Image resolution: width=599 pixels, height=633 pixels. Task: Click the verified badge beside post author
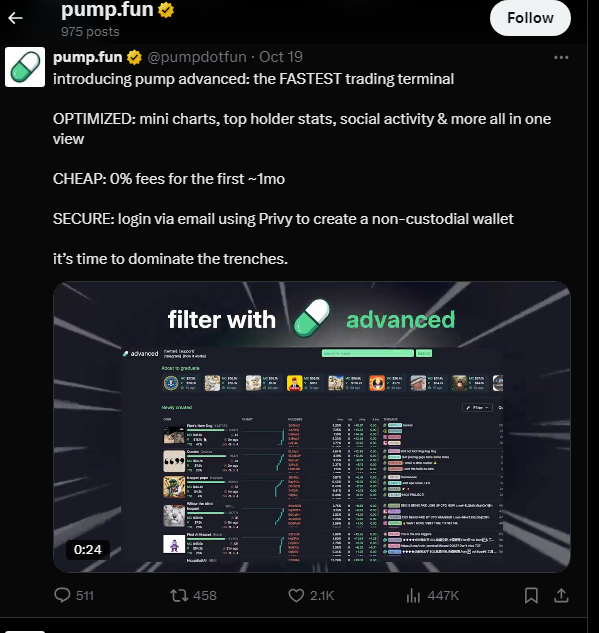134,57
